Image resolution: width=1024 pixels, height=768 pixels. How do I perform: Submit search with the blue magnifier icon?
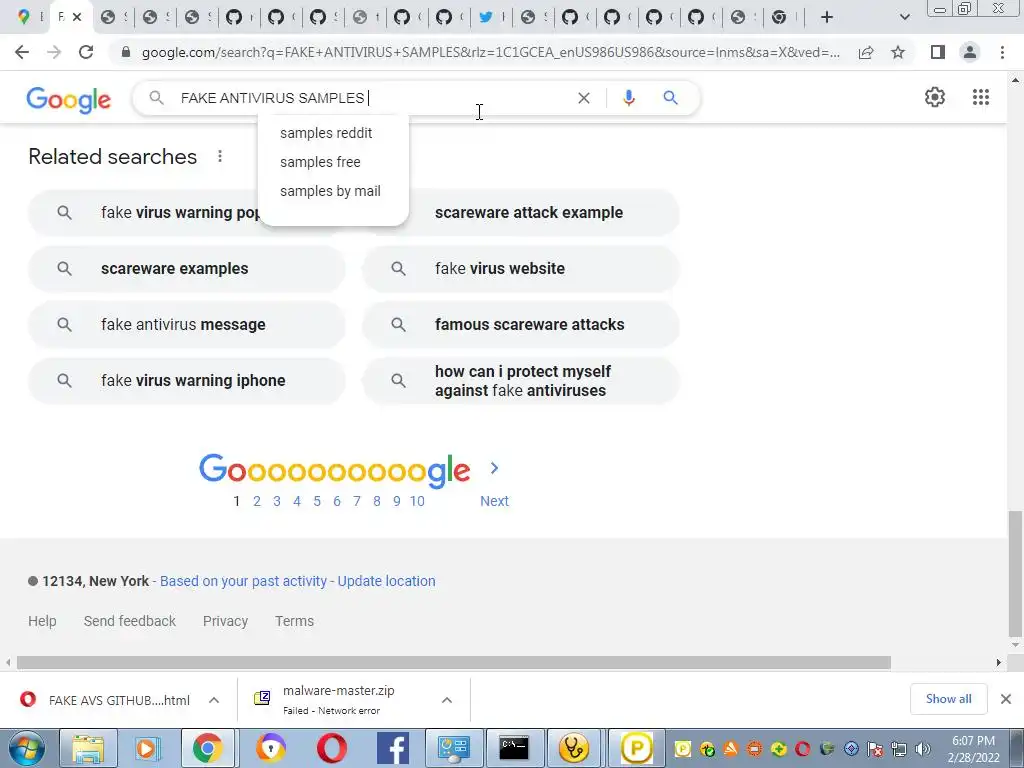[670, 98]
